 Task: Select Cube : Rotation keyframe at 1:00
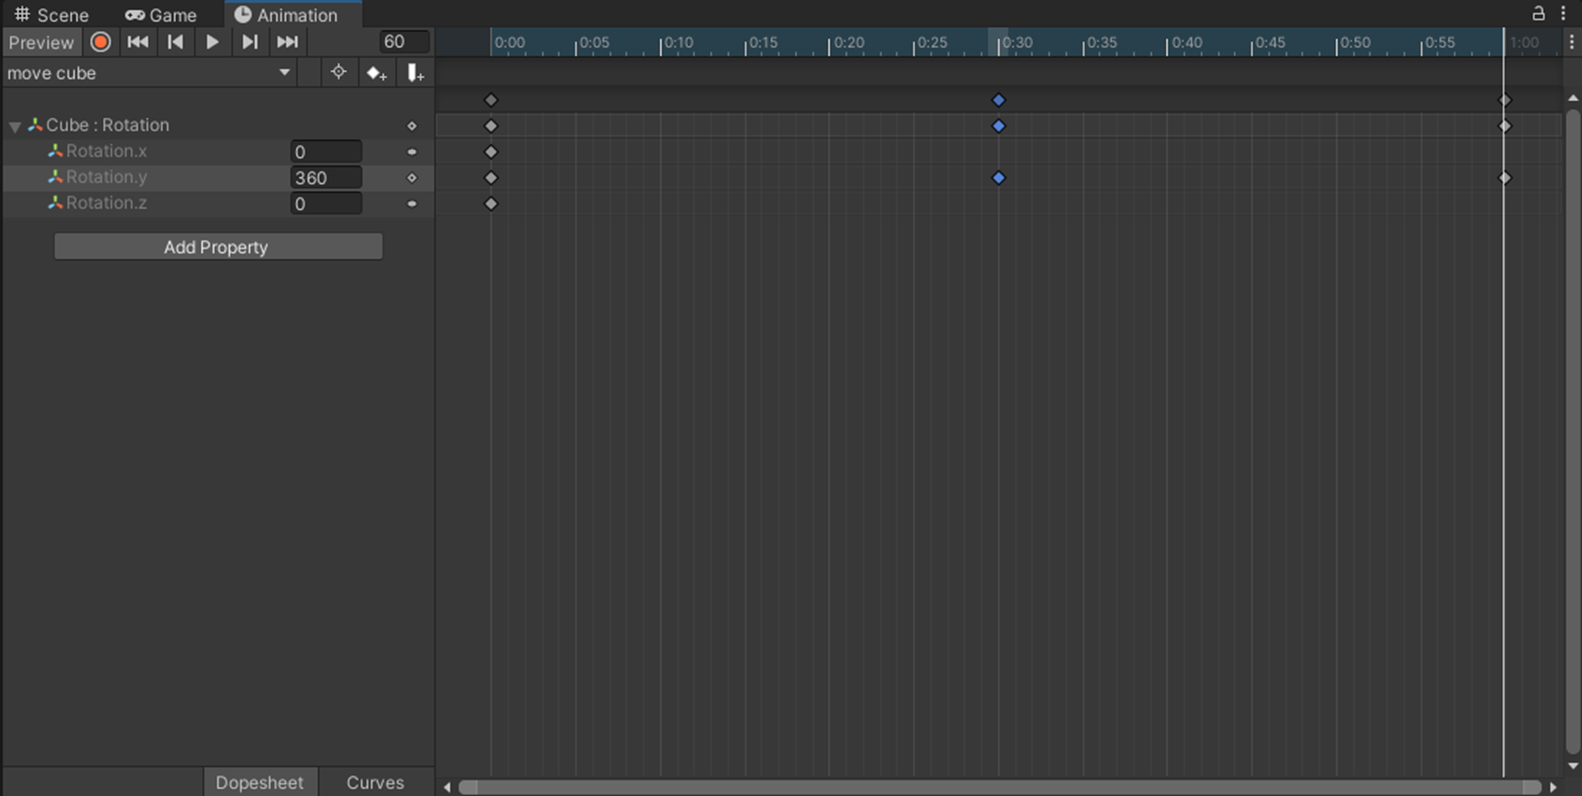[x=1505, y=126]
